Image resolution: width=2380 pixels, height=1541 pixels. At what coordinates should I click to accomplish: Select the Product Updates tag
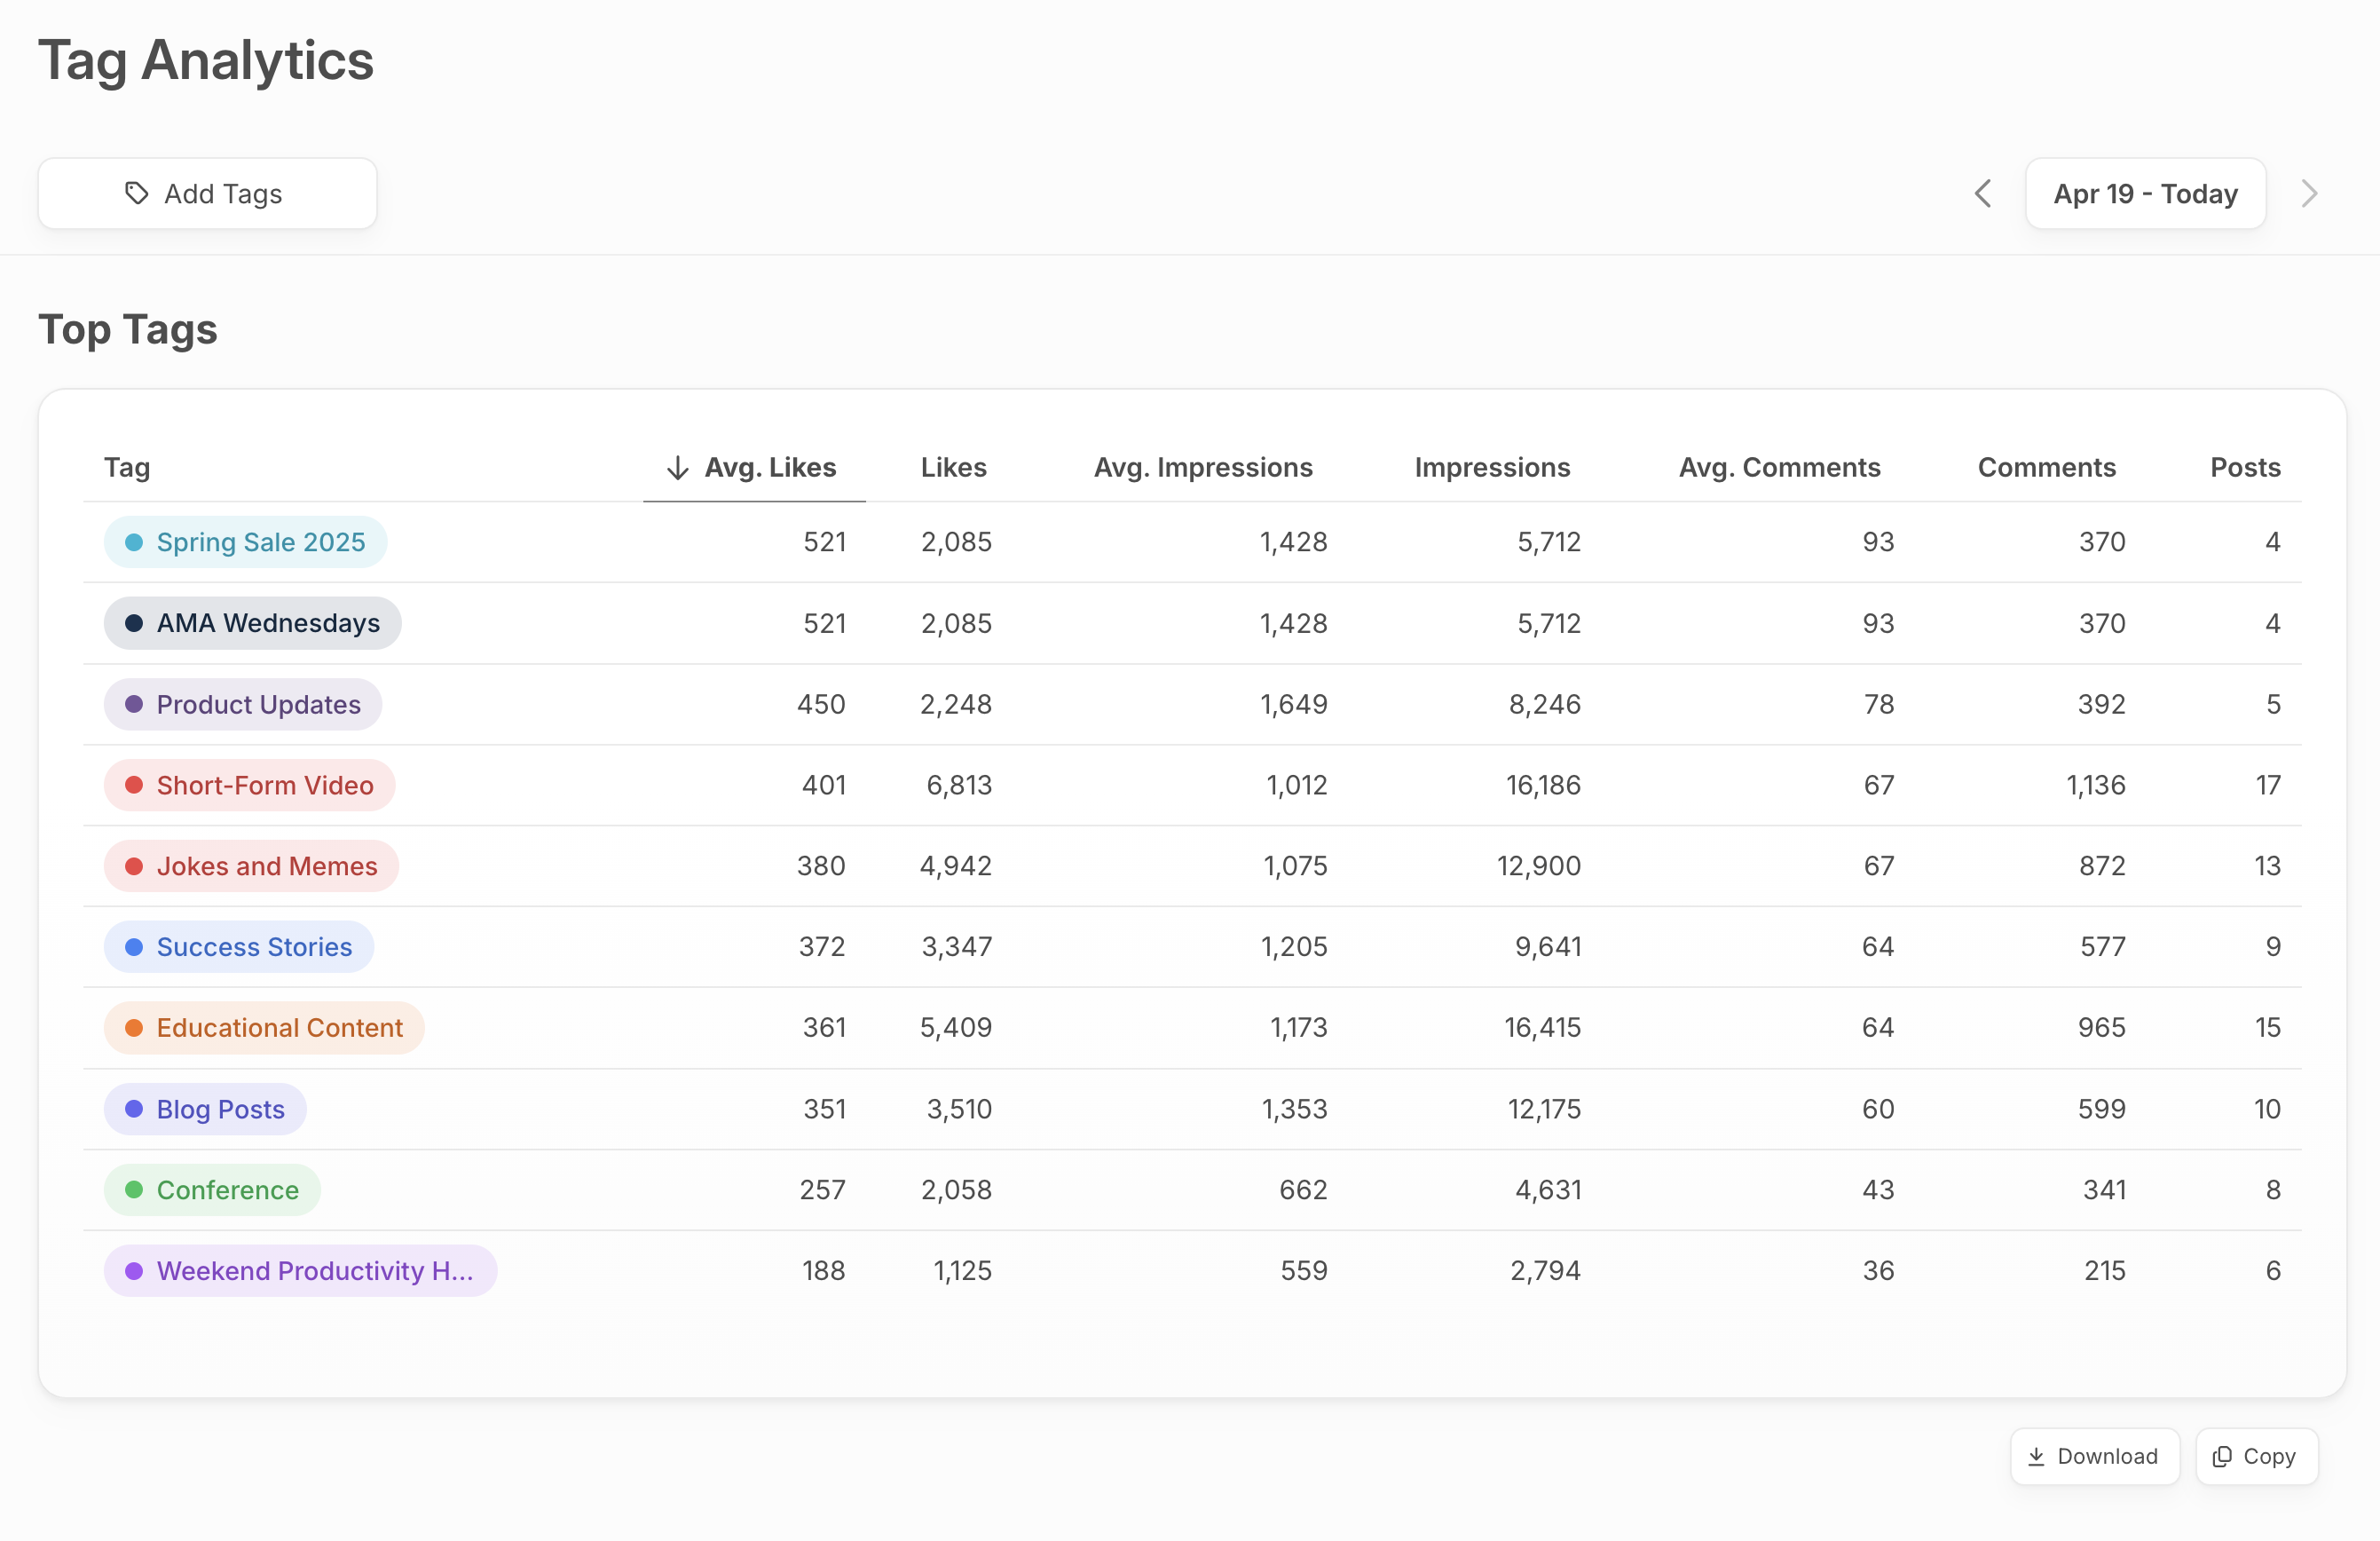243,704
